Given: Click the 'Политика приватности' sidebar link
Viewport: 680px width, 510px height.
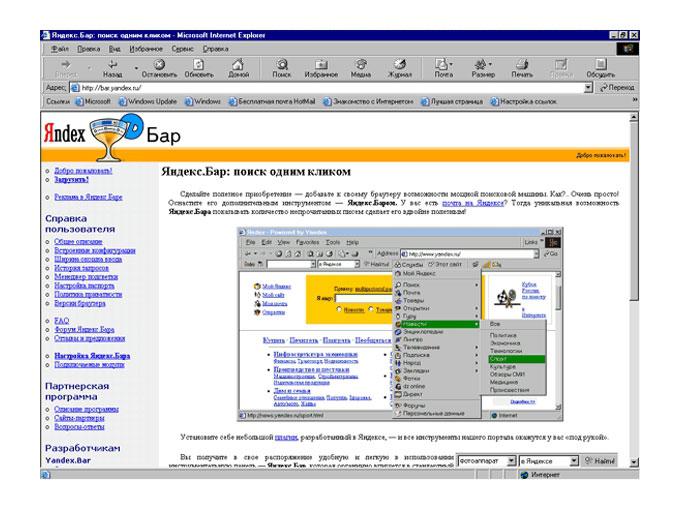Looking at the screenshot, I should [x=88, y=294].
